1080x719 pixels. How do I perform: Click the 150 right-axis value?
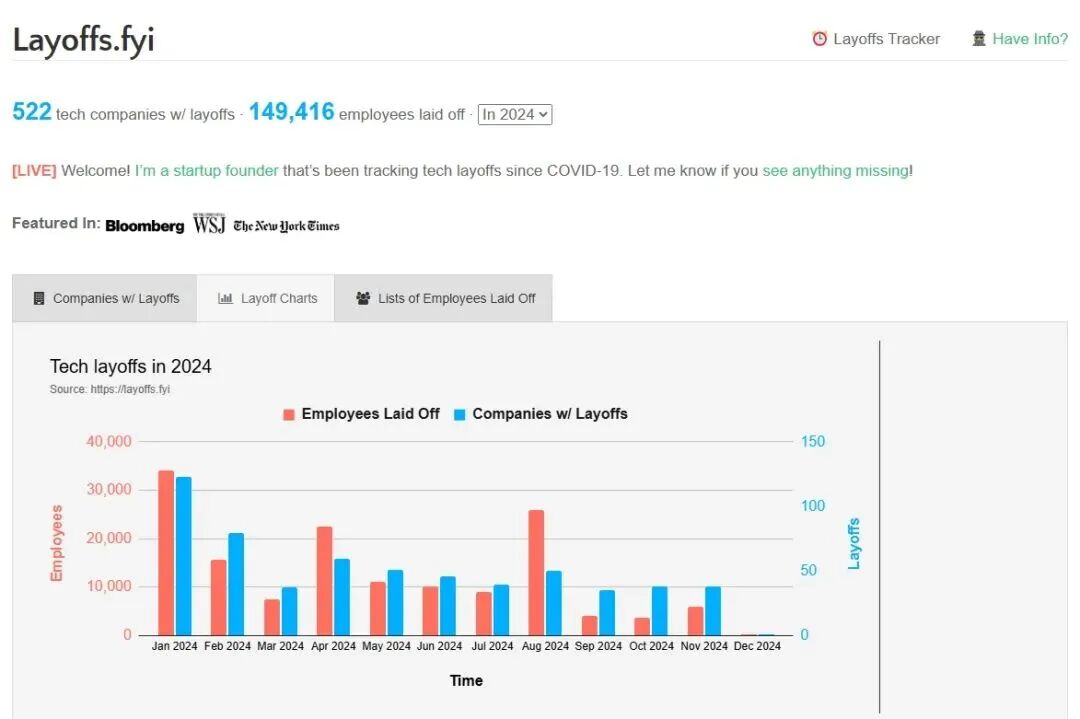pos(813,441)
